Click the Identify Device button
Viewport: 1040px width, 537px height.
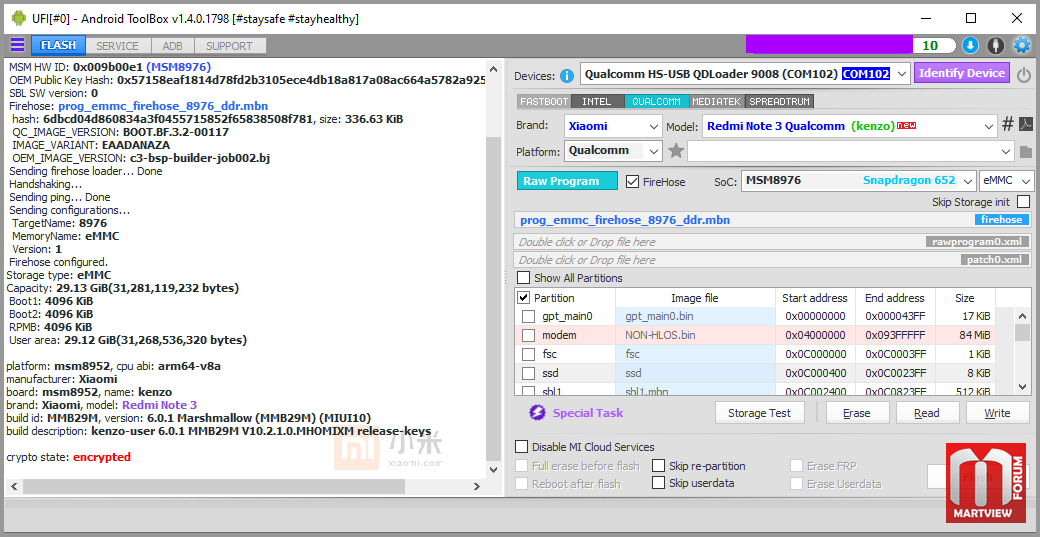coord(962,74)
